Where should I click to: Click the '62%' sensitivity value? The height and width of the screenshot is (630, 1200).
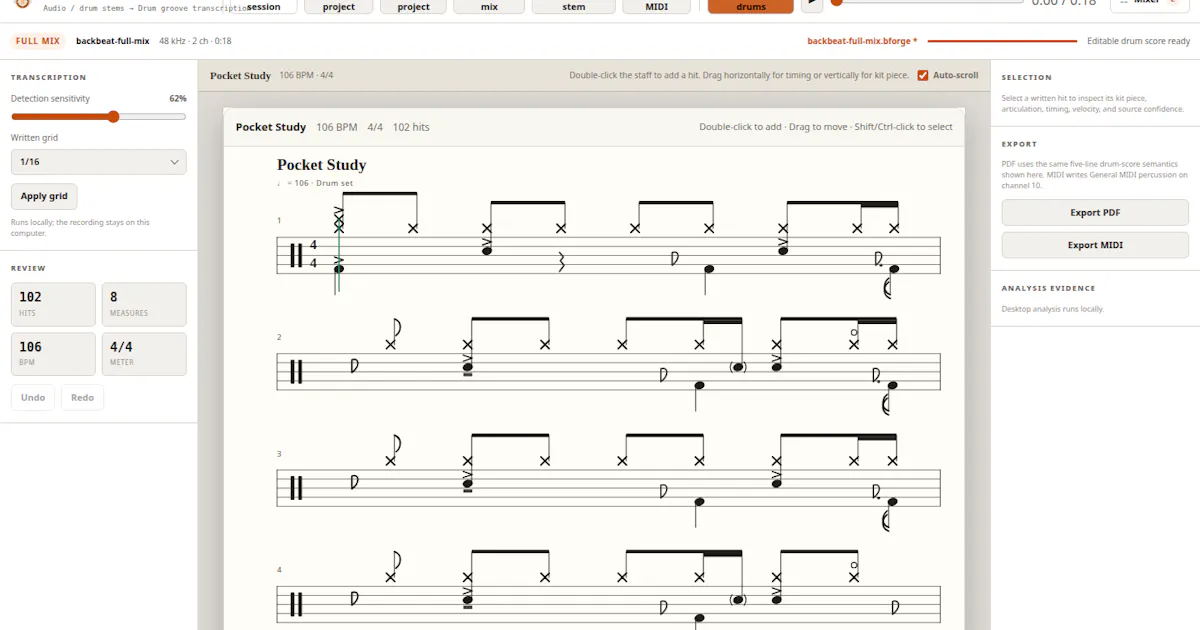[x=178, y=99]
